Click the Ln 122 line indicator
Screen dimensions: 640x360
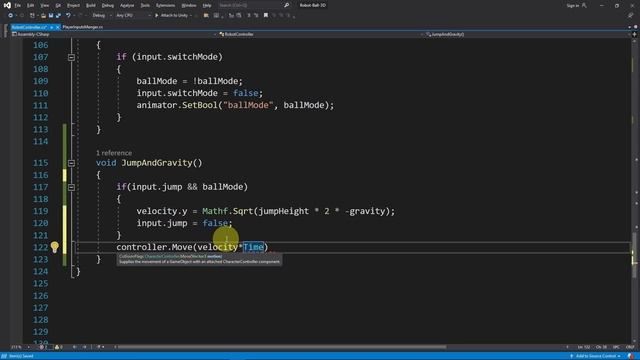[584, 347]
